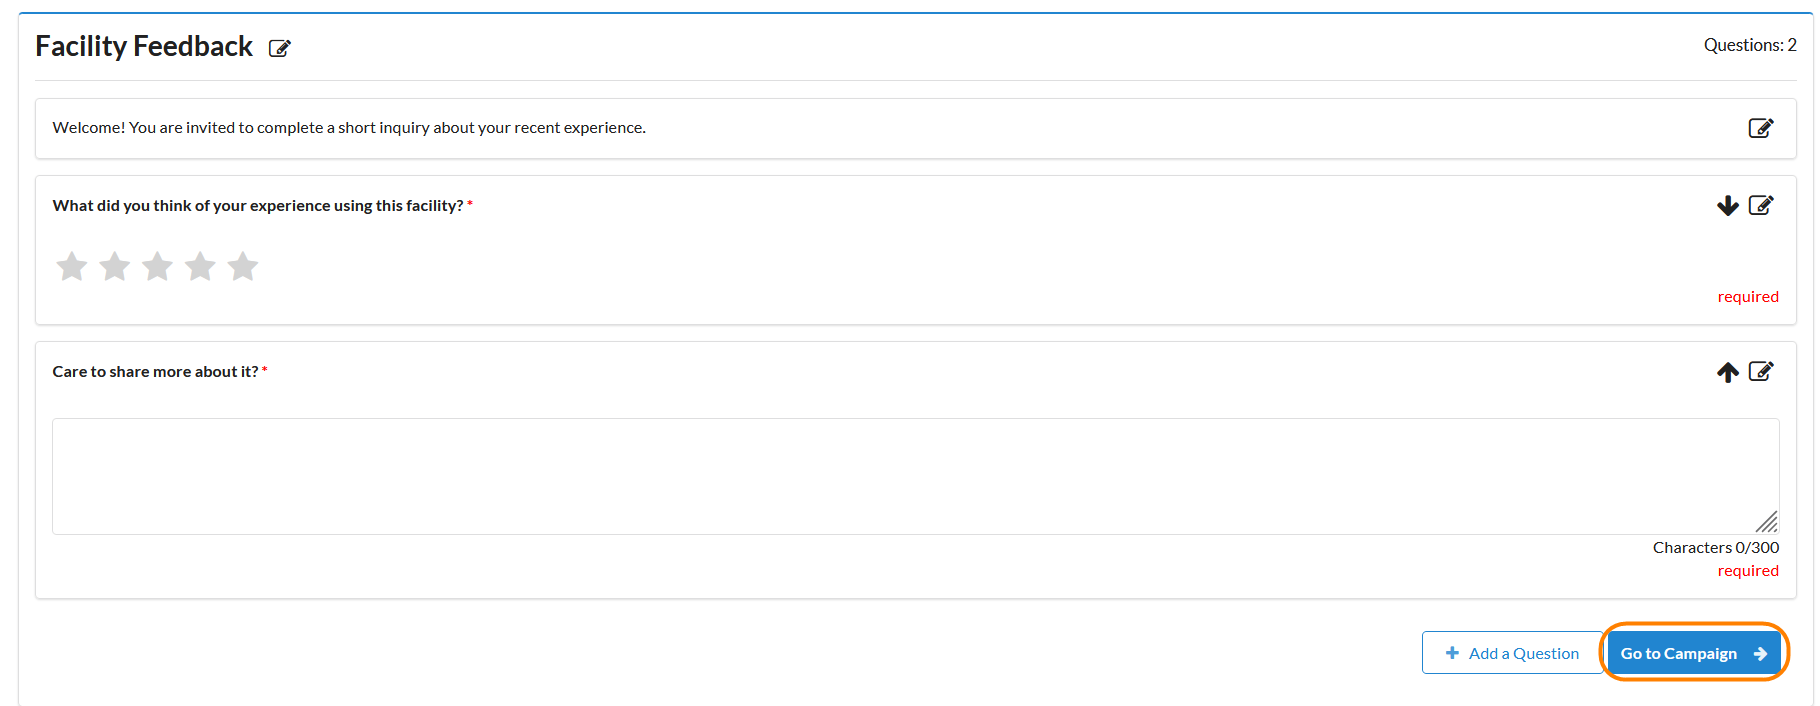Give a five star rating
Screen dimensions: 1820x706
(x=243, y=267)
